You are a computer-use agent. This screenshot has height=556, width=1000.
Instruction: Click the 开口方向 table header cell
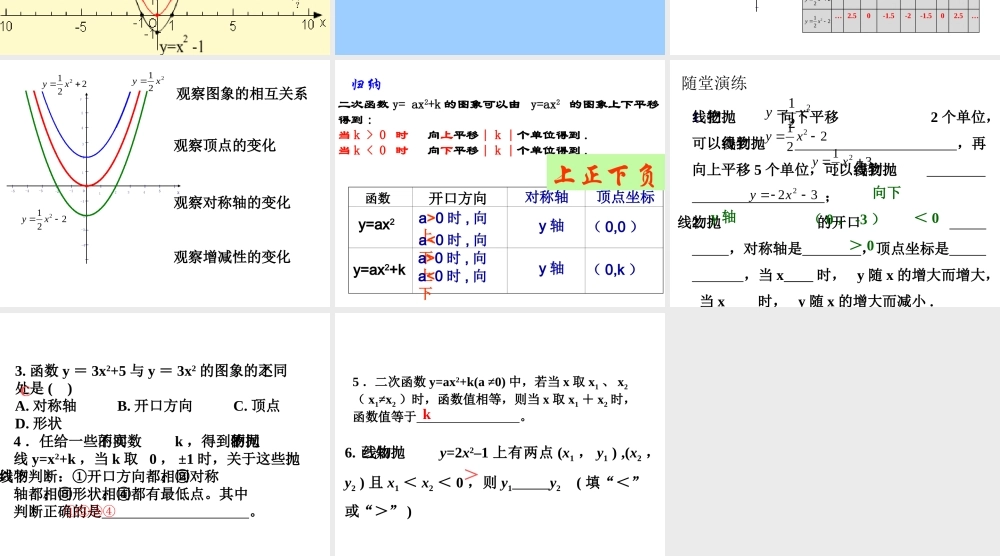[459, 197]
